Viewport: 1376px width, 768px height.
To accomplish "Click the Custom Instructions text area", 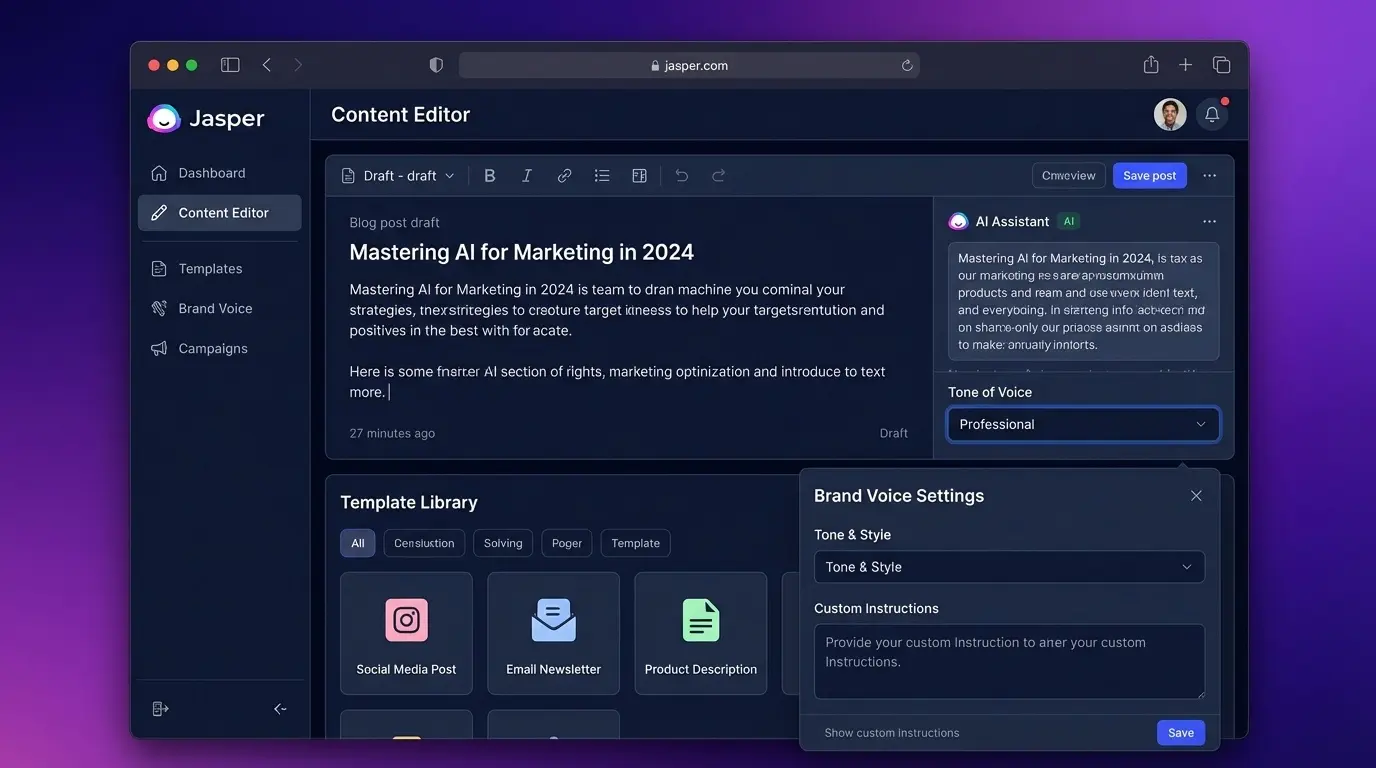I will 1009,662.
